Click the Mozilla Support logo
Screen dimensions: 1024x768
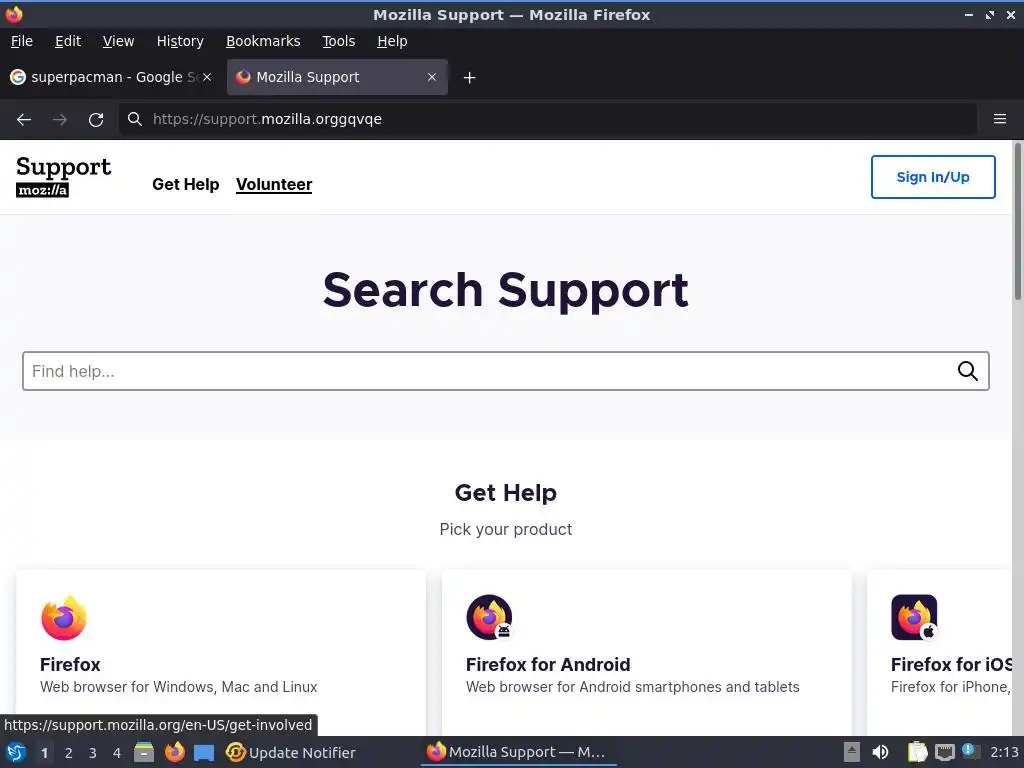click(x=63, y=176)
